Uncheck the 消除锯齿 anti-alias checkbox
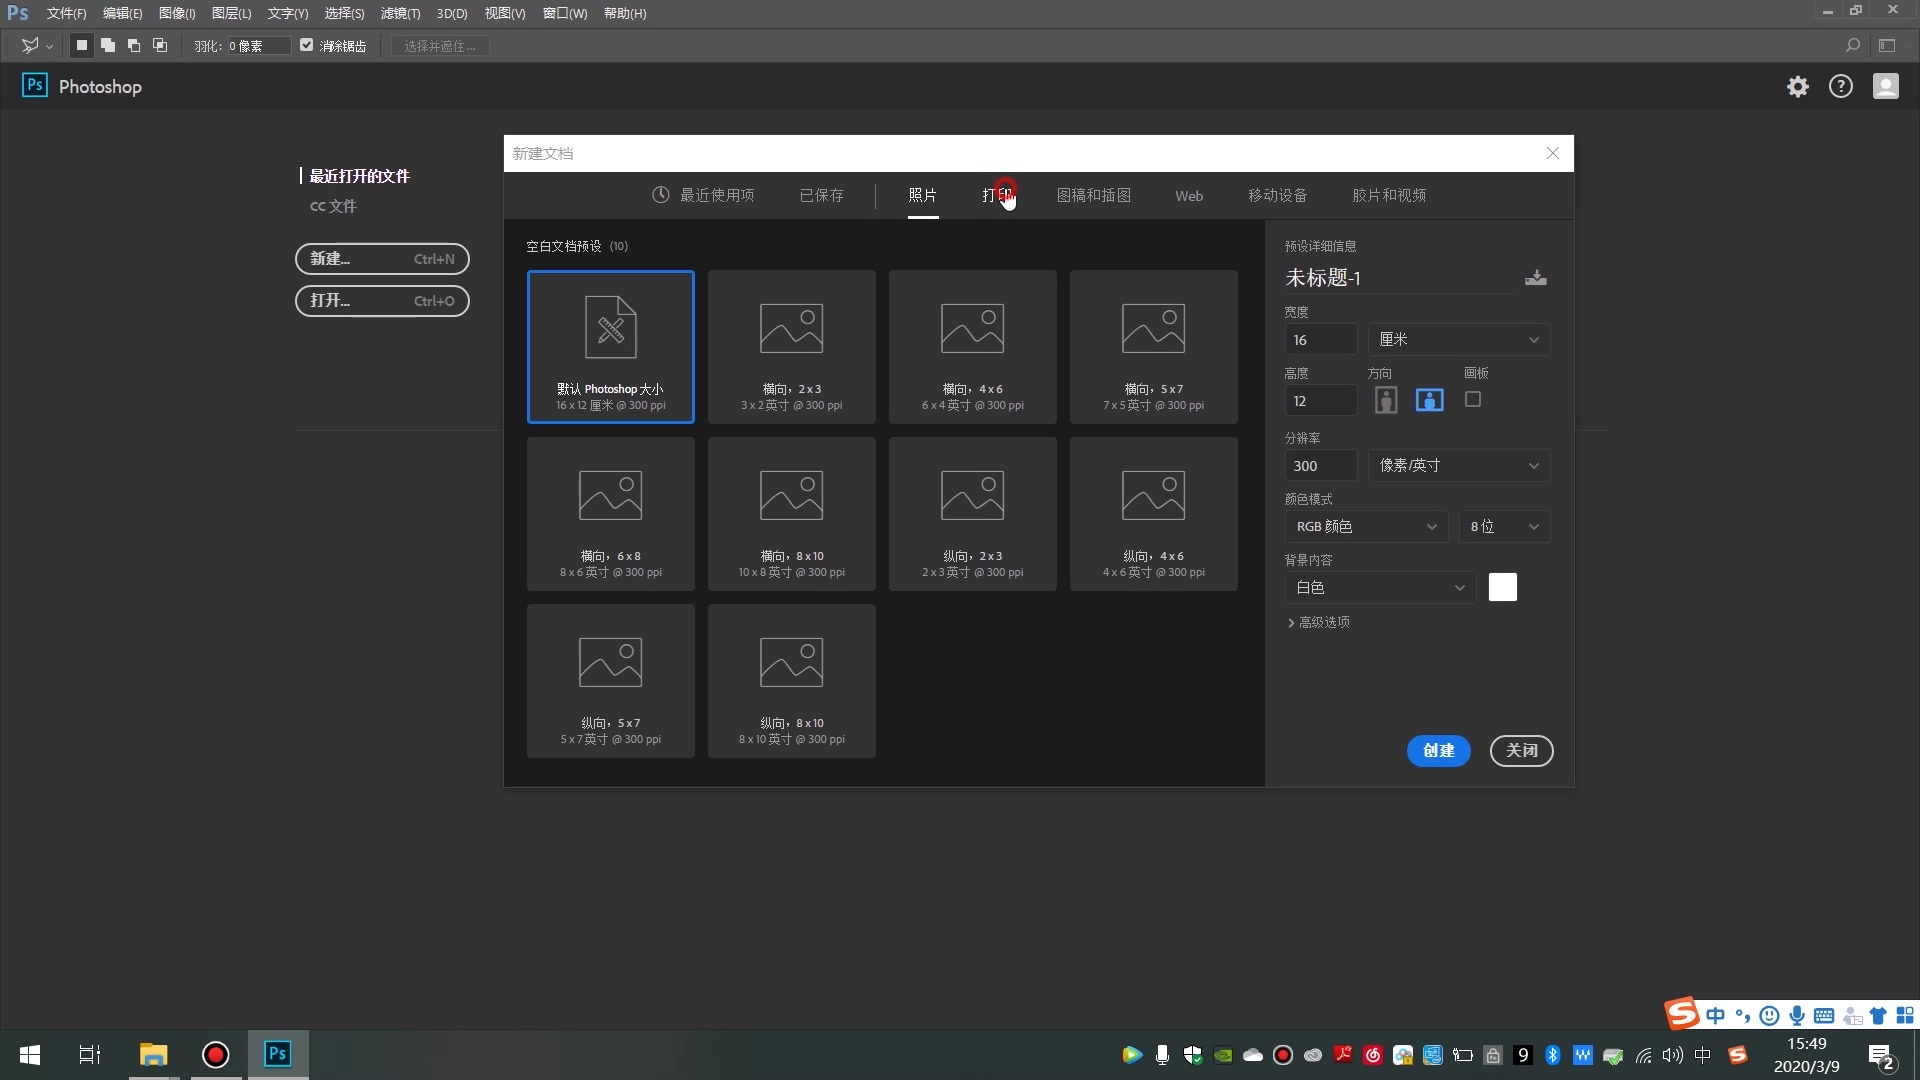Screen dimensions: 1920x1080 coord(307,45)
